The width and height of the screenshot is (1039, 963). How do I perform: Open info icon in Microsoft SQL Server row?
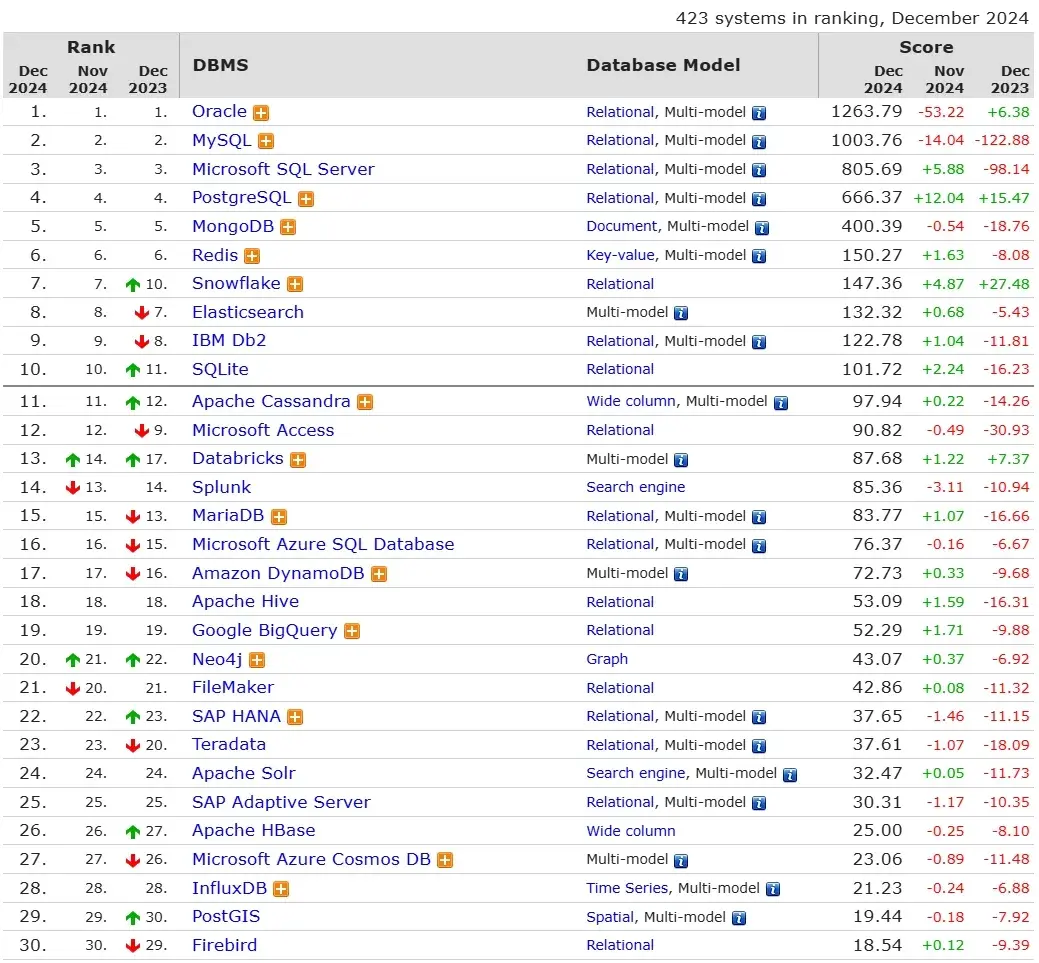(x=759, y=170)
